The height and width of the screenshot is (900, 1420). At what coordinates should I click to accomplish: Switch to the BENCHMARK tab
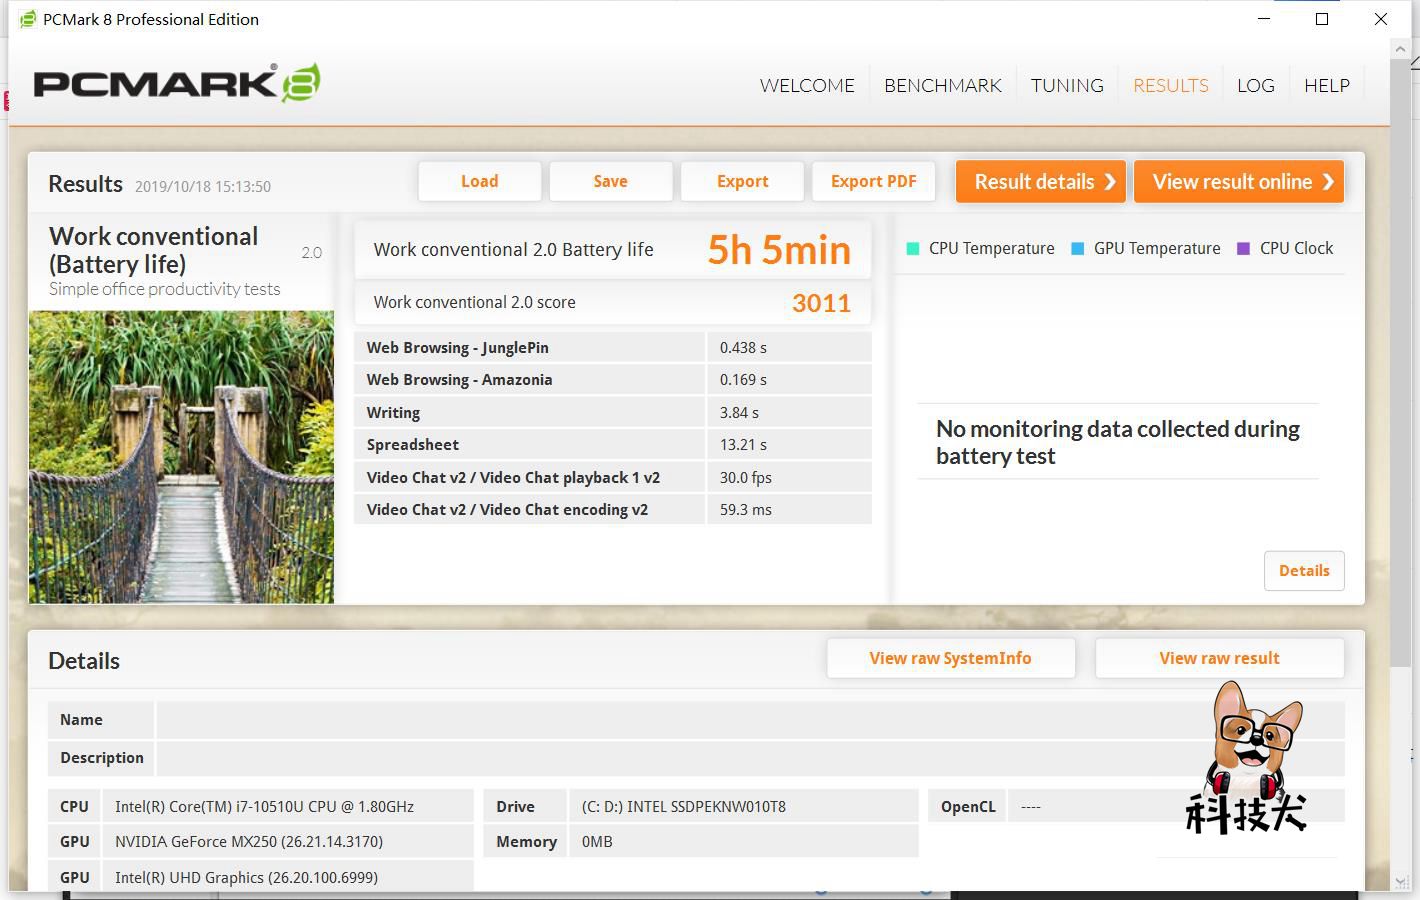[x=943, y=86]
